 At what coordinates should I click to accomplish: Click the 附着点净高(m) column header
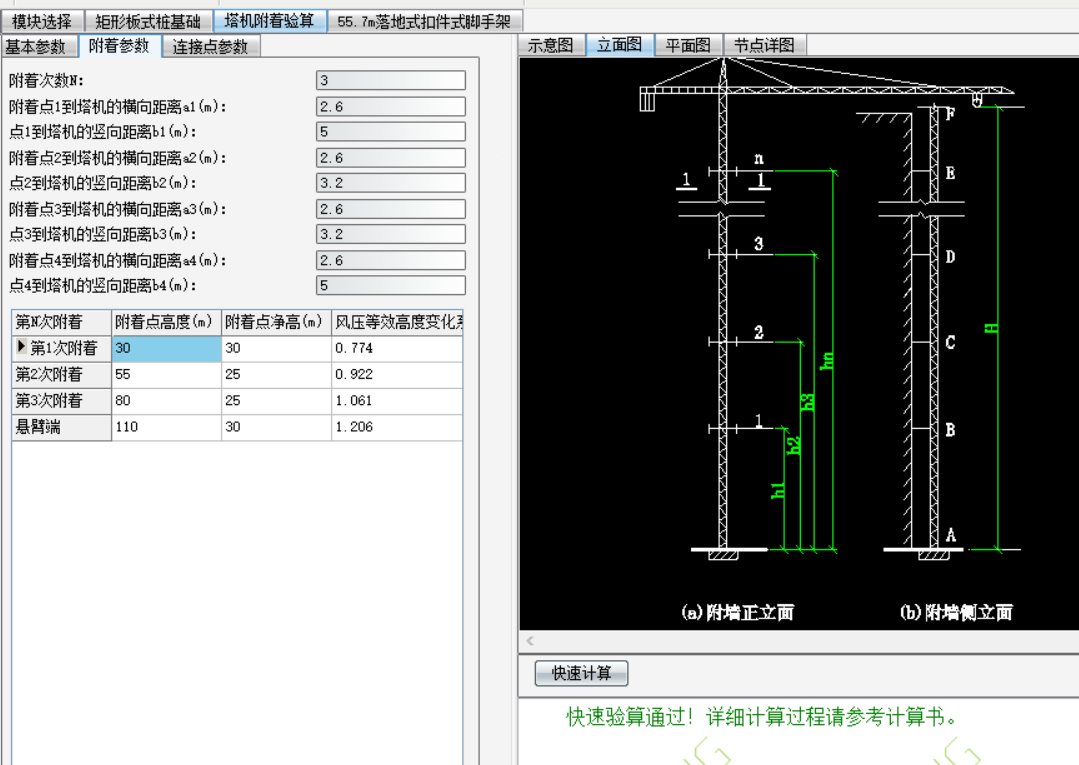click(x=277, y=322)
